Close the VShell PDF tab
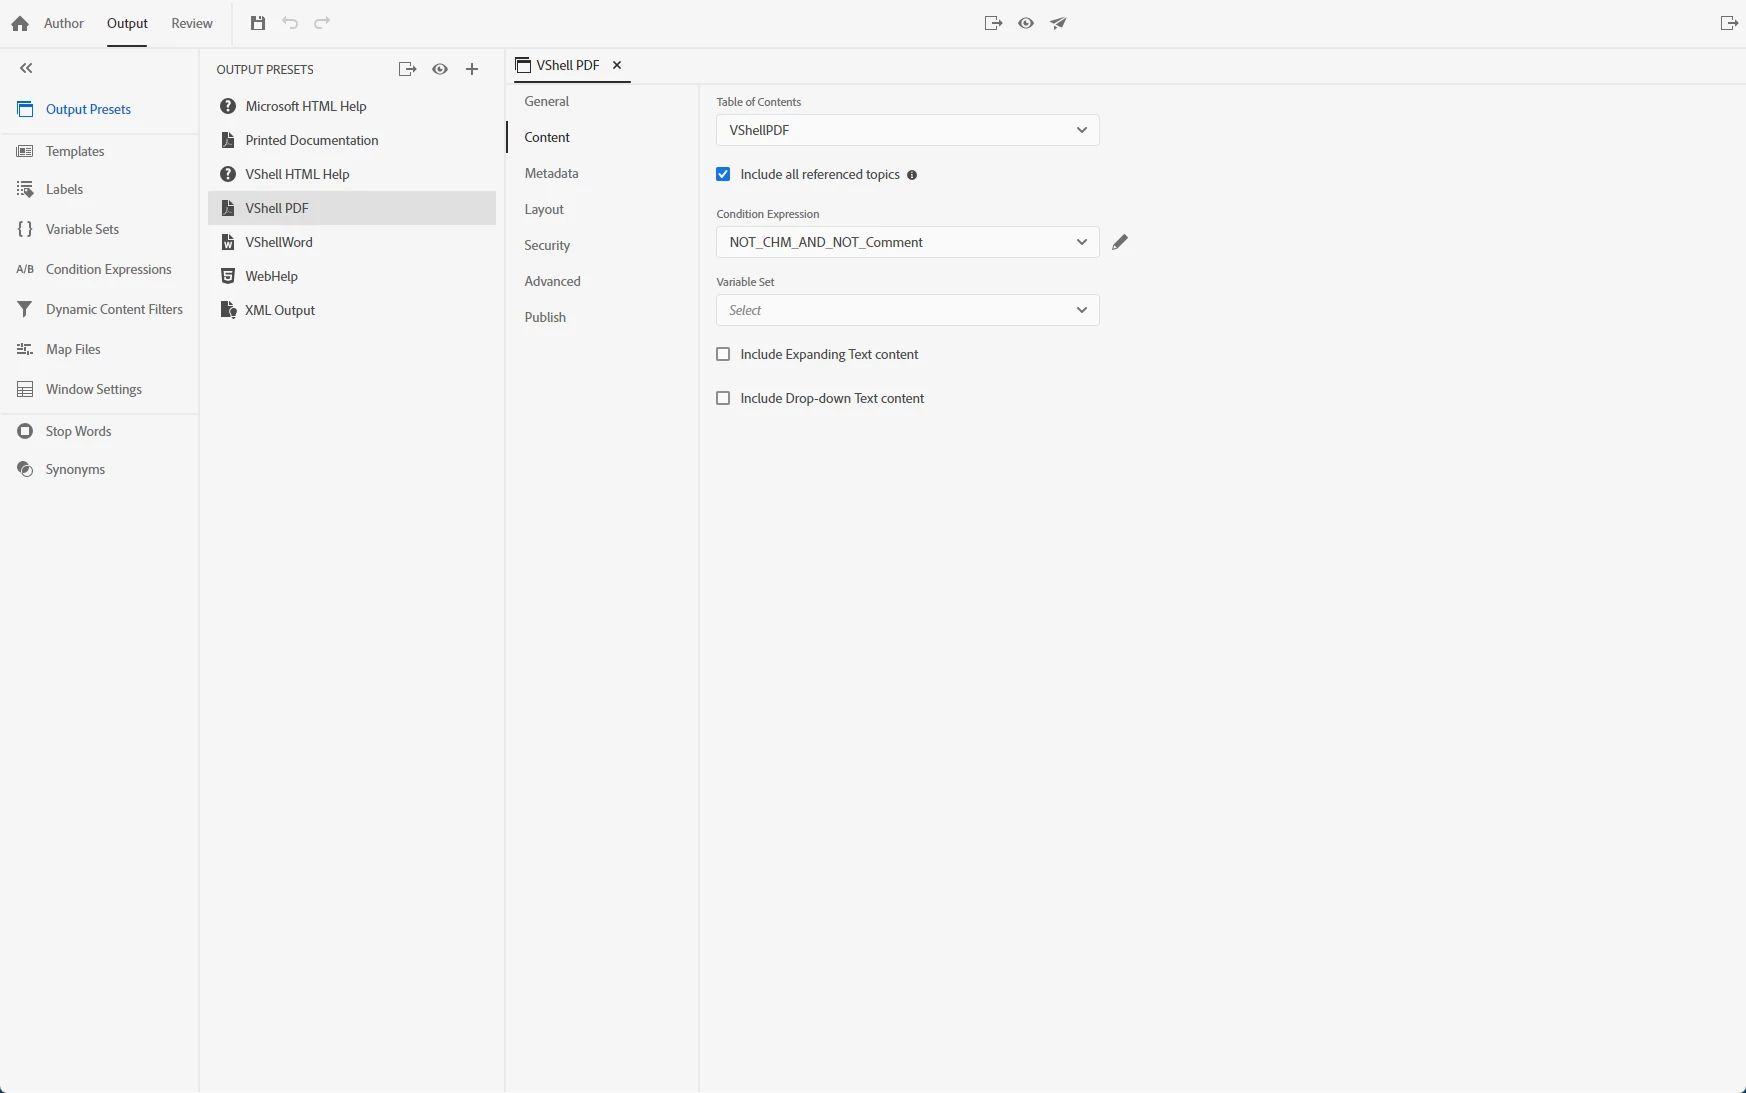 (617, 65)
